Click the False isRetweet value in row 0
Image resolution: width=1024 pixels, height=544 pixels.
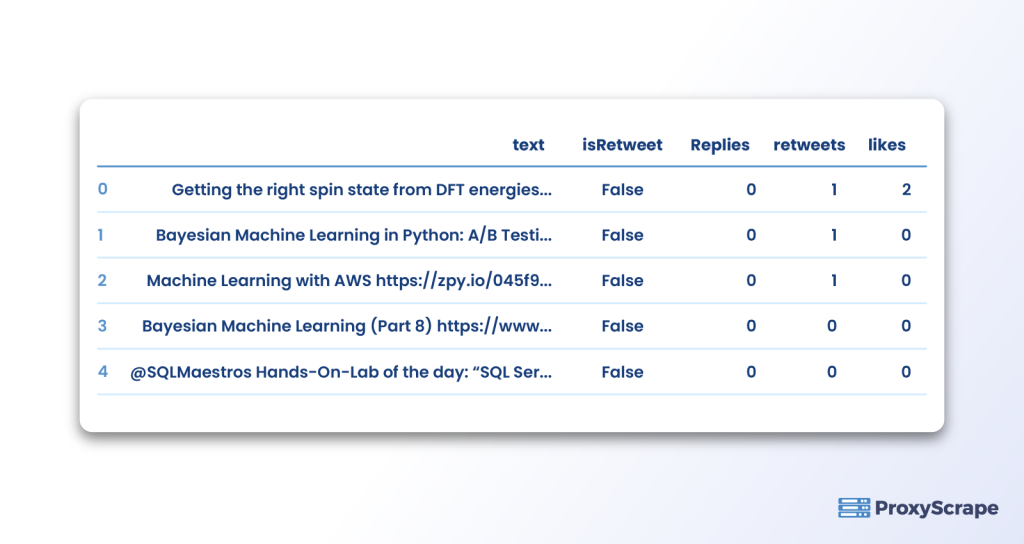click(622, 189)
